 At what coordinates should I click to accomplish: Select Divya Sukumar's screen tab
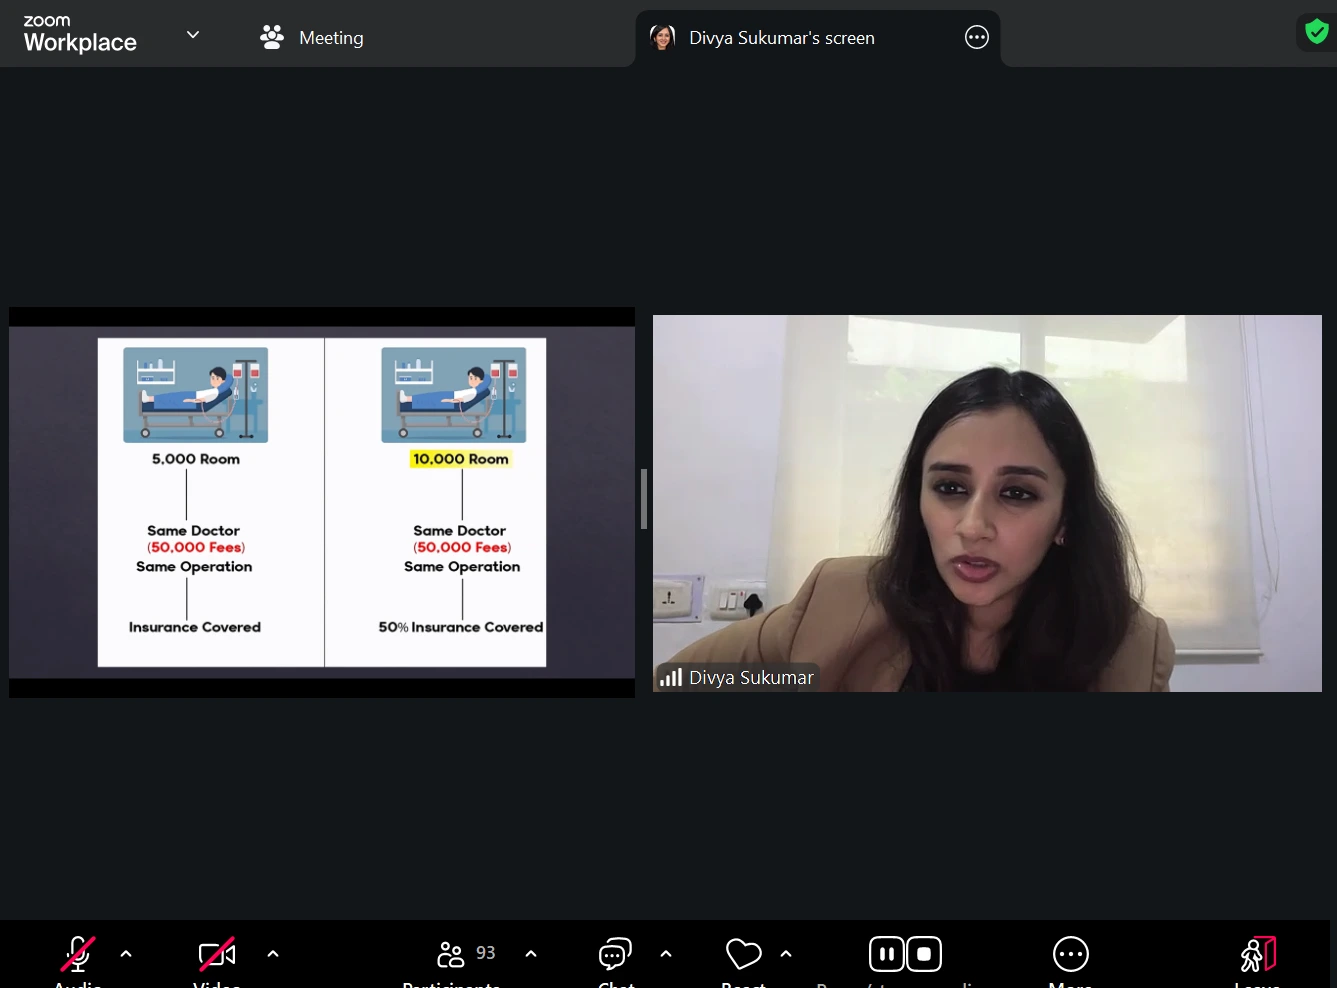781,38
